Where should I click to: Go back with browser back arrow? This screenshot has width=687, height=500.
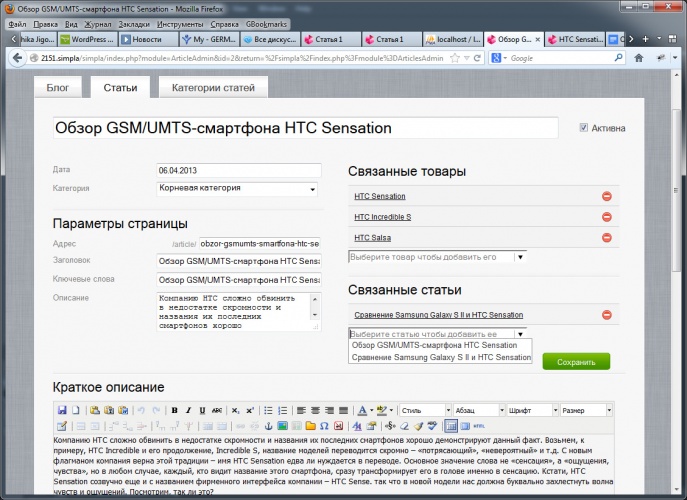[18, 58]
